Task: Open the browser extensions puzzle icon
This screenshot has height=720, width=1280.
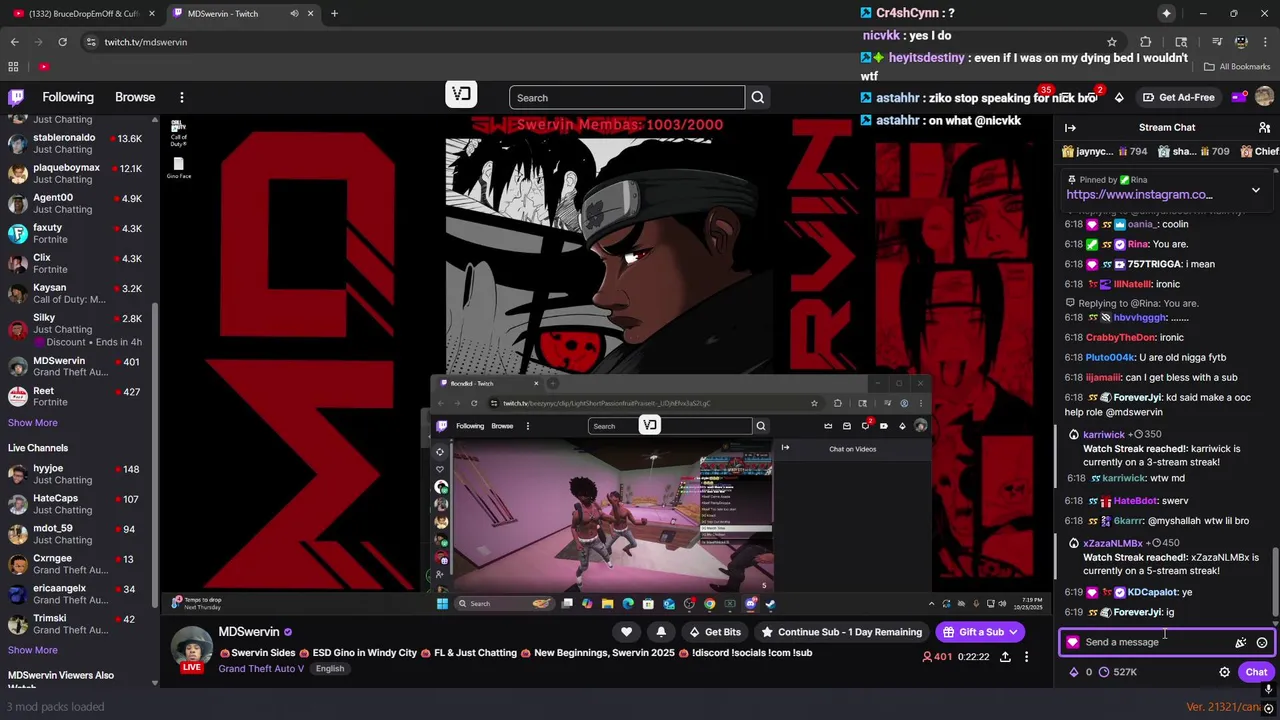Action: 1146,42
